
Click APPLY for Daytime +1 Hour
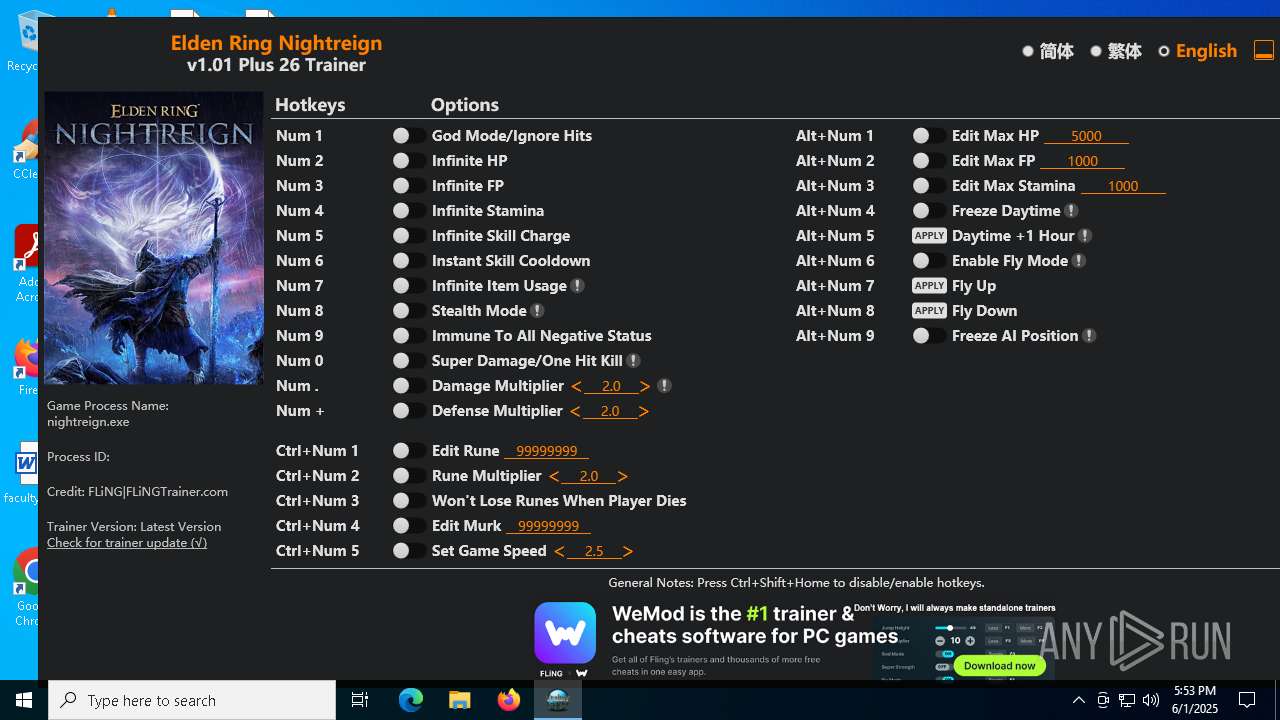pos(929,236)
